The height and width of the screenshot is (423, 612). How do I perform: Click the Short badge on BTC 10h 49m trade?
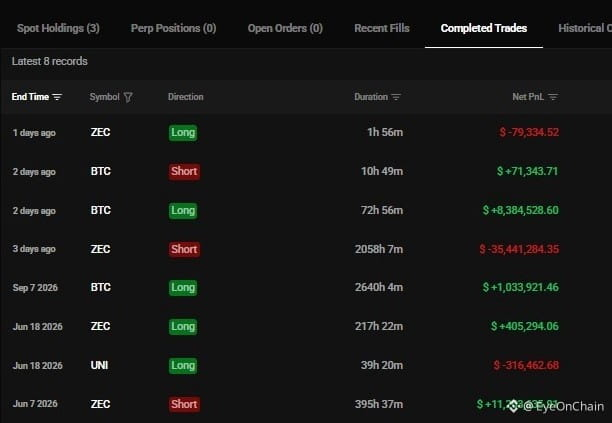pyautogui.click(x=184, y=171)
